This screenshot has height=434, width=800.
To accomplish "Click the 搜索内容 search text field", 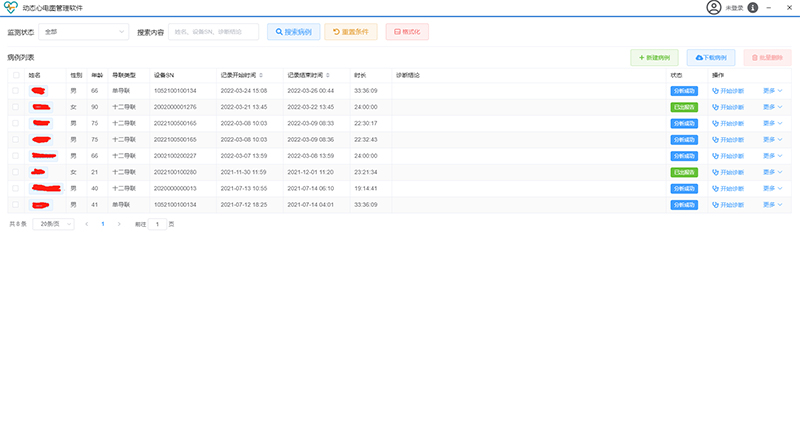I will (213, 32).
